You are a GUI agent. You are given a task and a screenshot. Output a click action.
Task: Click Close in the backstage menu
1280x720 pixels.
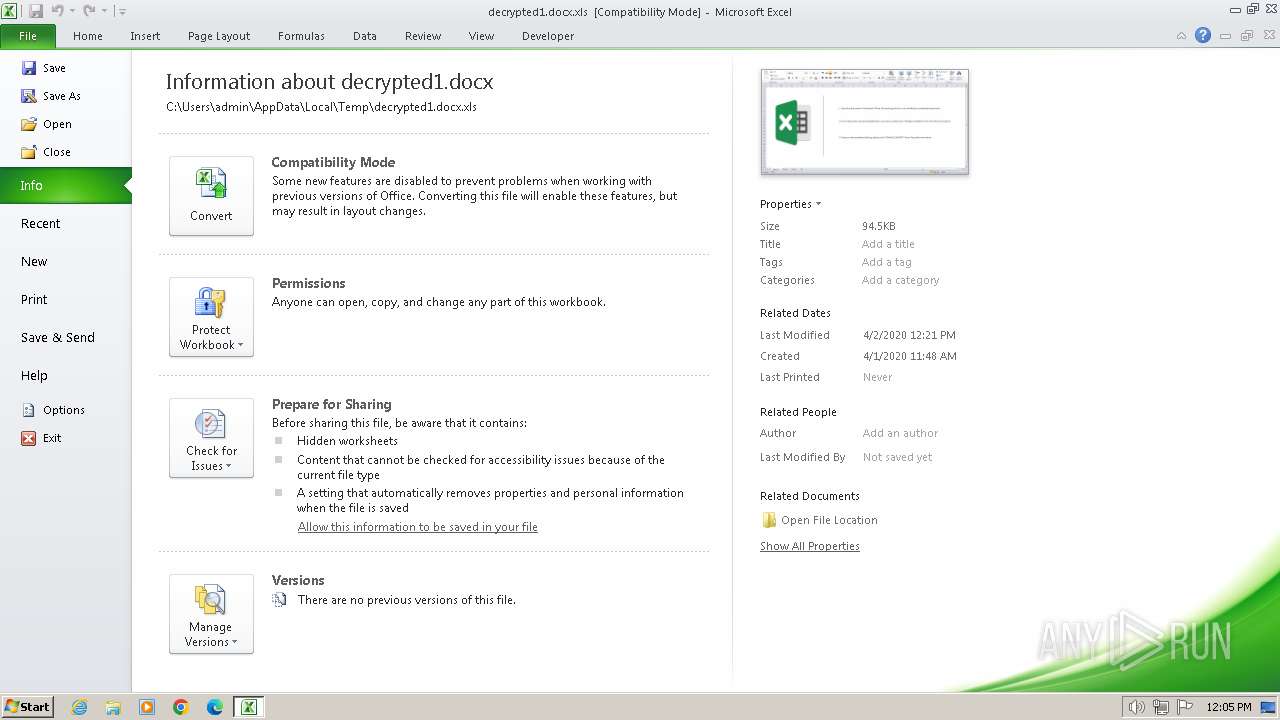[46, 152]
